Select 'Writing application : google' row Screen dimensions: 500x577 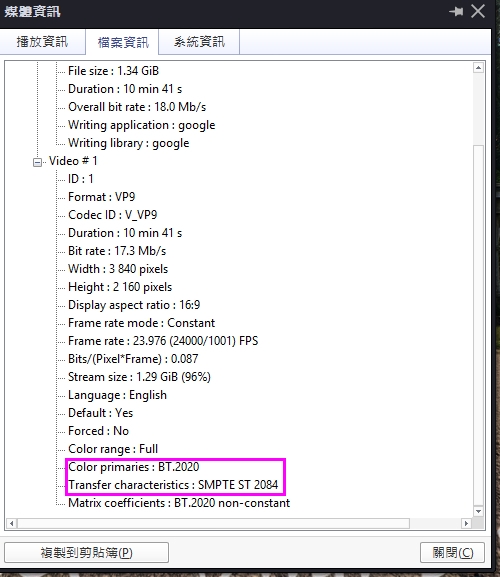pyautogui.click(x=142, y=125)
